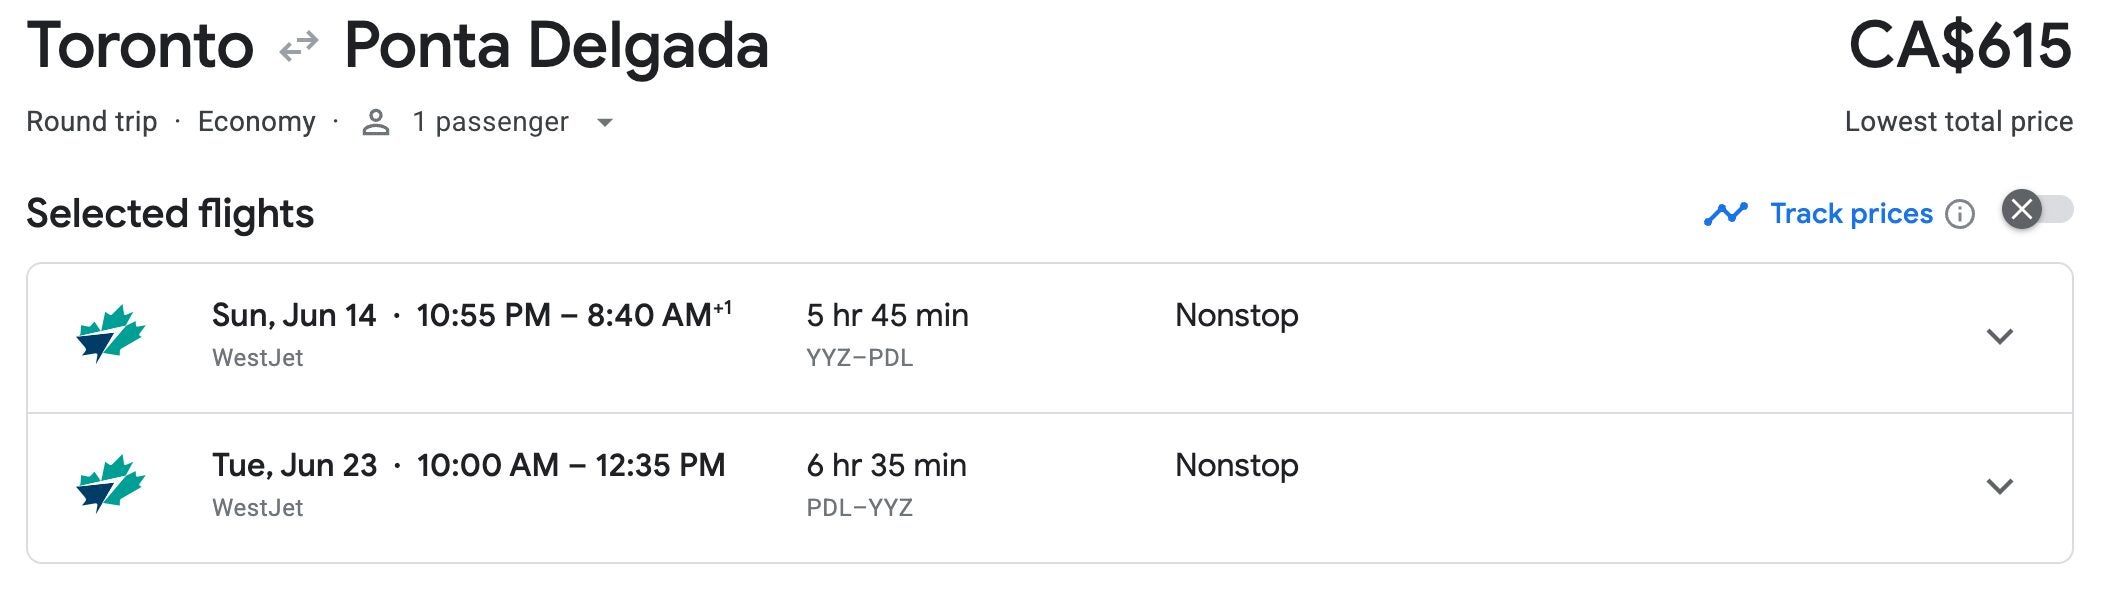Open the 1 passenger dropdown arrow

tap(604, 123)
